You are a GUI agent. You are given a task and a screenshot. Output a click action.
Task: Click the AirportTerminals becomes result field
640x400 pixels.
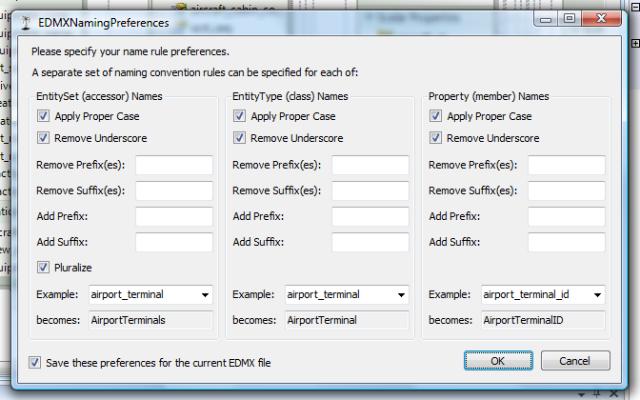pos(151,320)
